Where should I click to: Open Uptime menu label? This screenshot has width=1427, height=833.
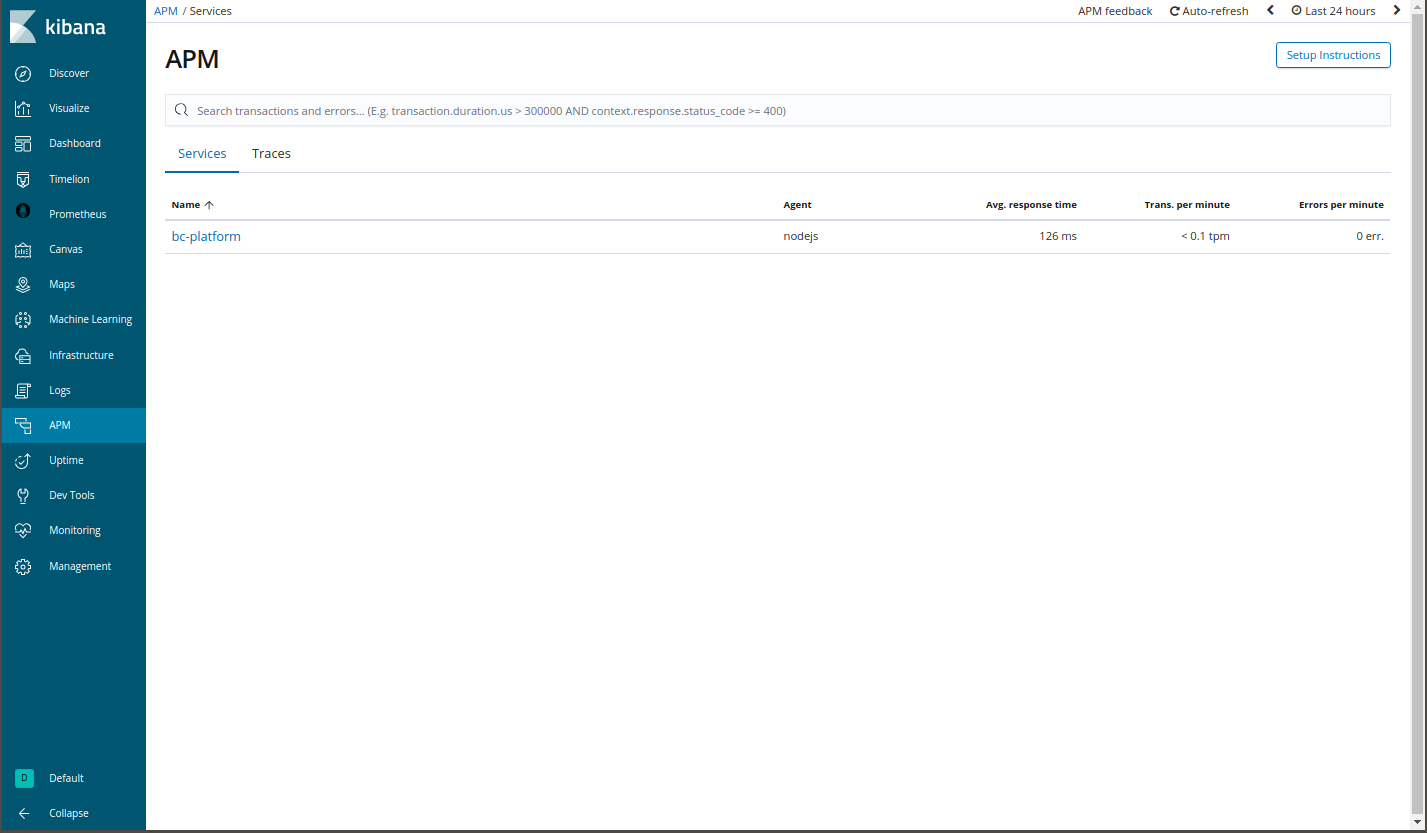coord(66,460)
